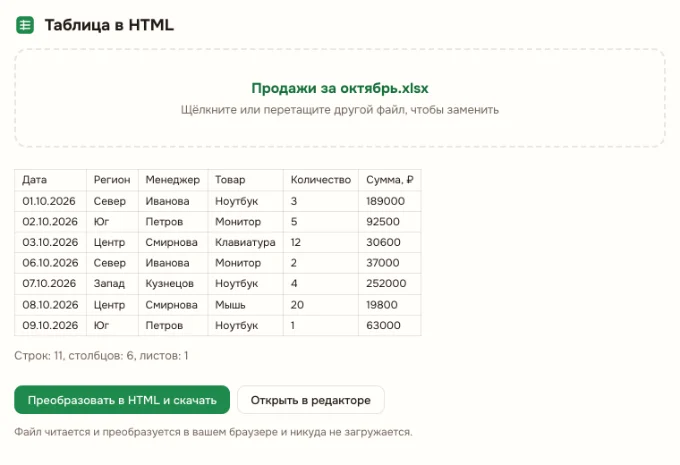Screen dimensions: 680x465
Task: Click date cell 09.10.2026
Action: pyautogui.click(x=50, y=325)
